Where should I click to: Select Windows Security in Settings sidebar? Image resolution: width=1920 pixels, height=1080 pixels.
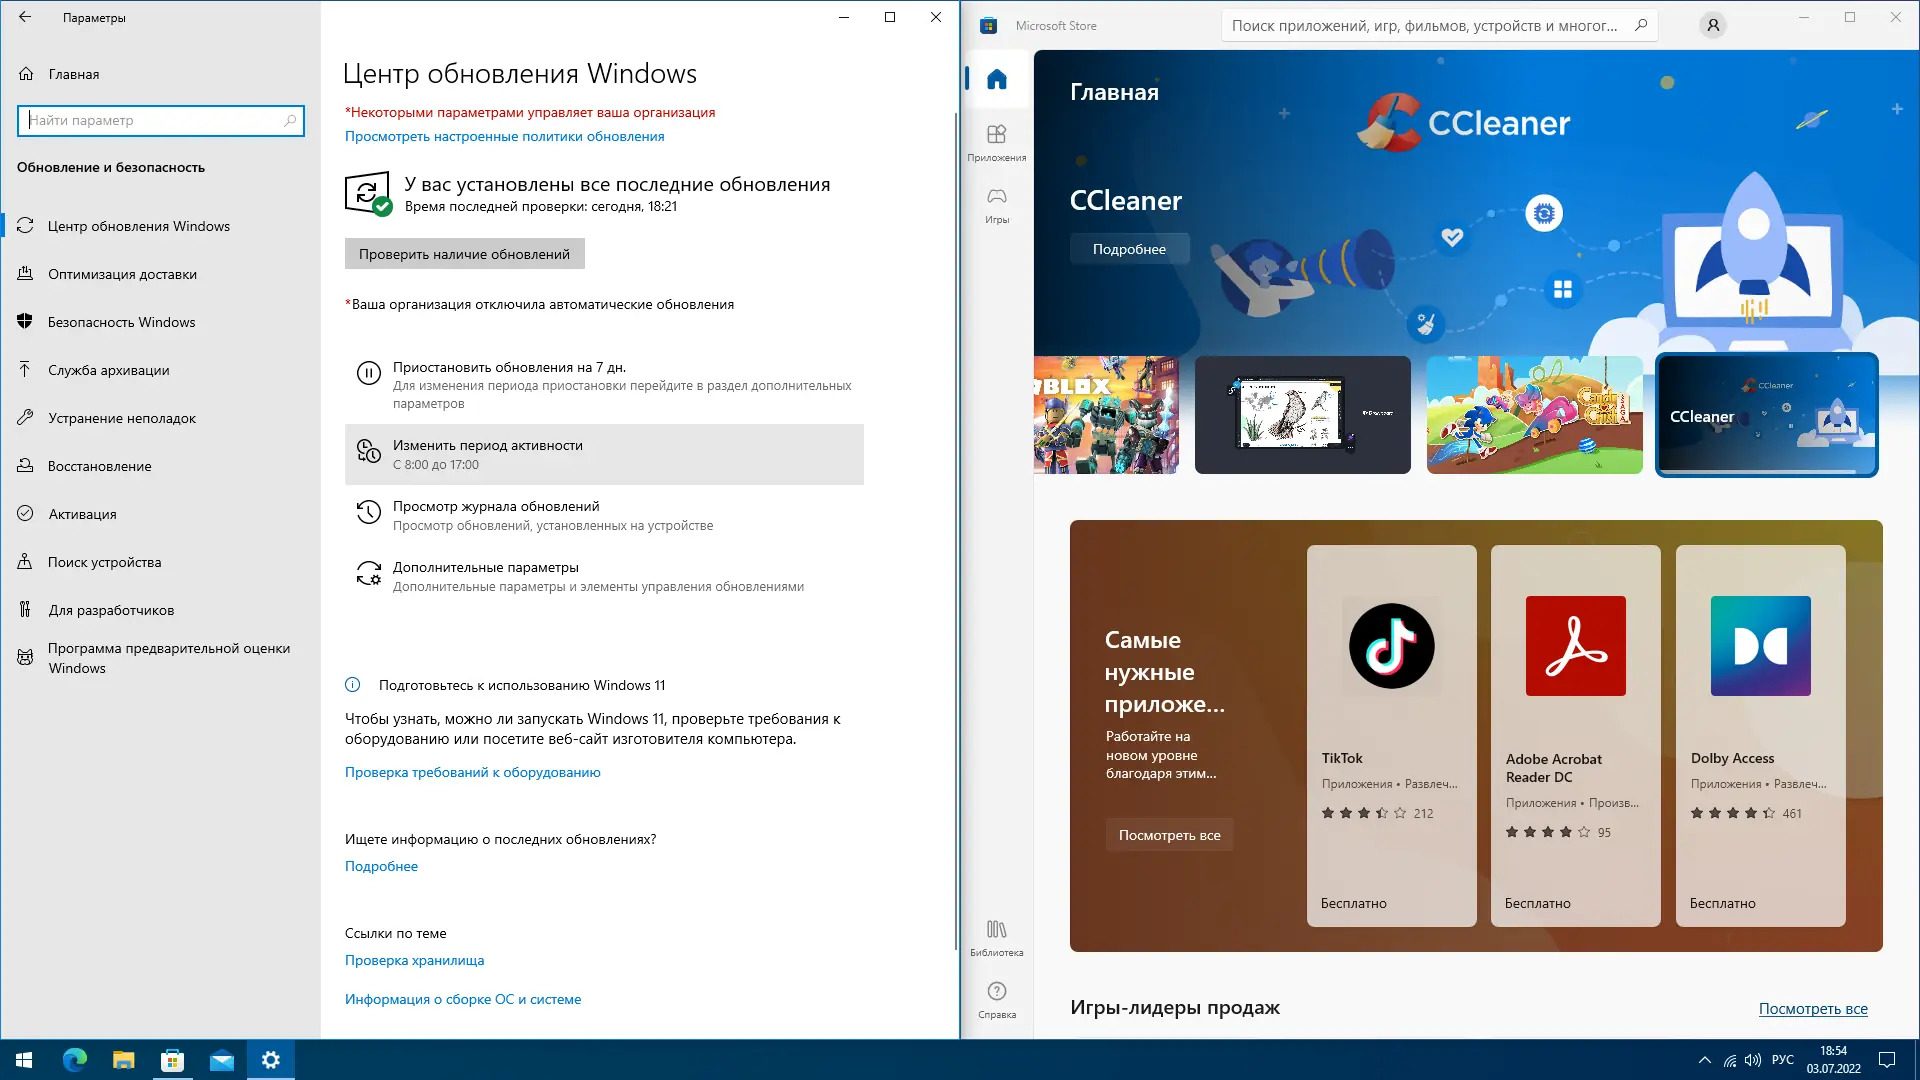point(121,322)
